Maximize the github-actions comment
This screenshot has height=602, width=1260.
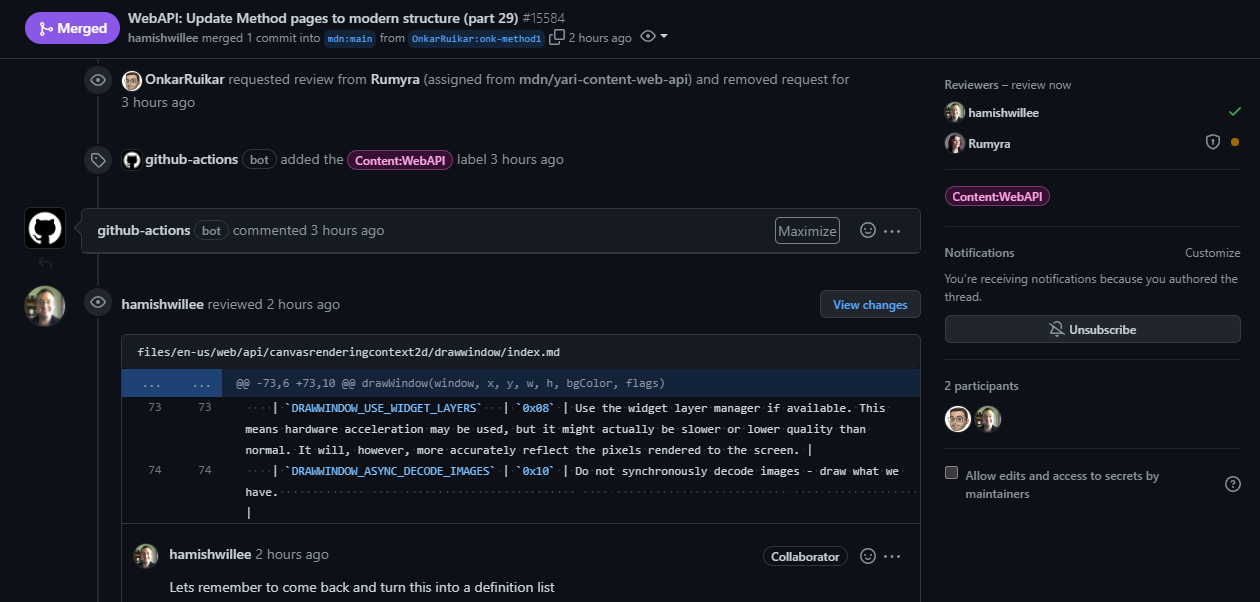click(807, 231)
